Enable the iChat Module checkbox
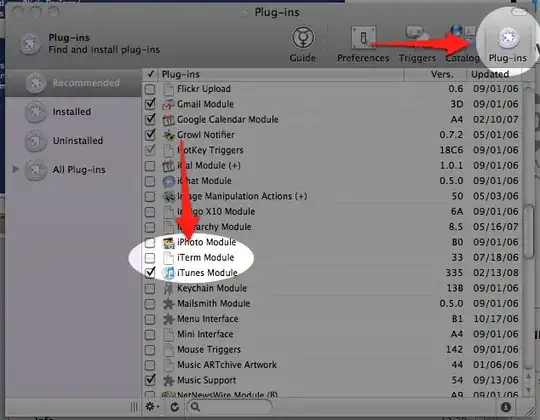The height and width of the screenshot is (420, 540). (150, 181)
